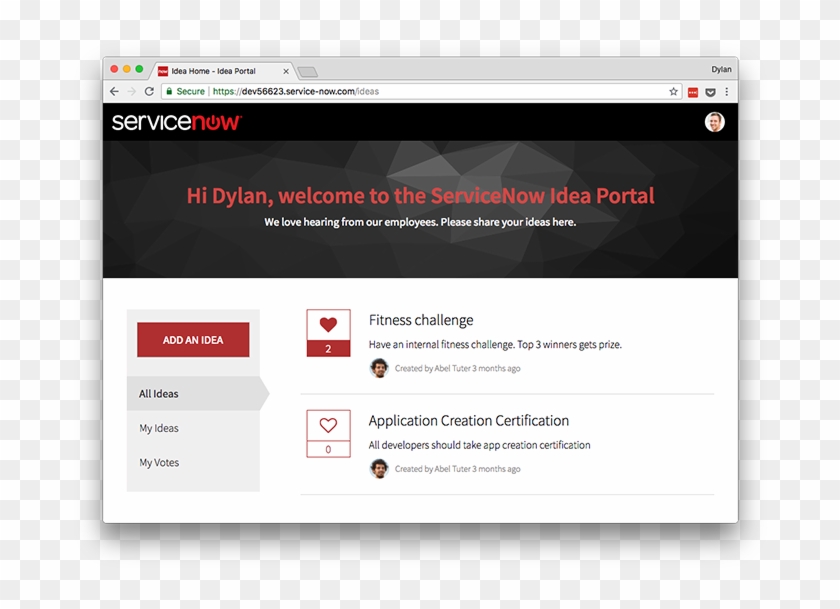Click 'Created by Abel Tuter' under Fitness challenge
This screenshot has width=840, height=609.
[432, 369]
